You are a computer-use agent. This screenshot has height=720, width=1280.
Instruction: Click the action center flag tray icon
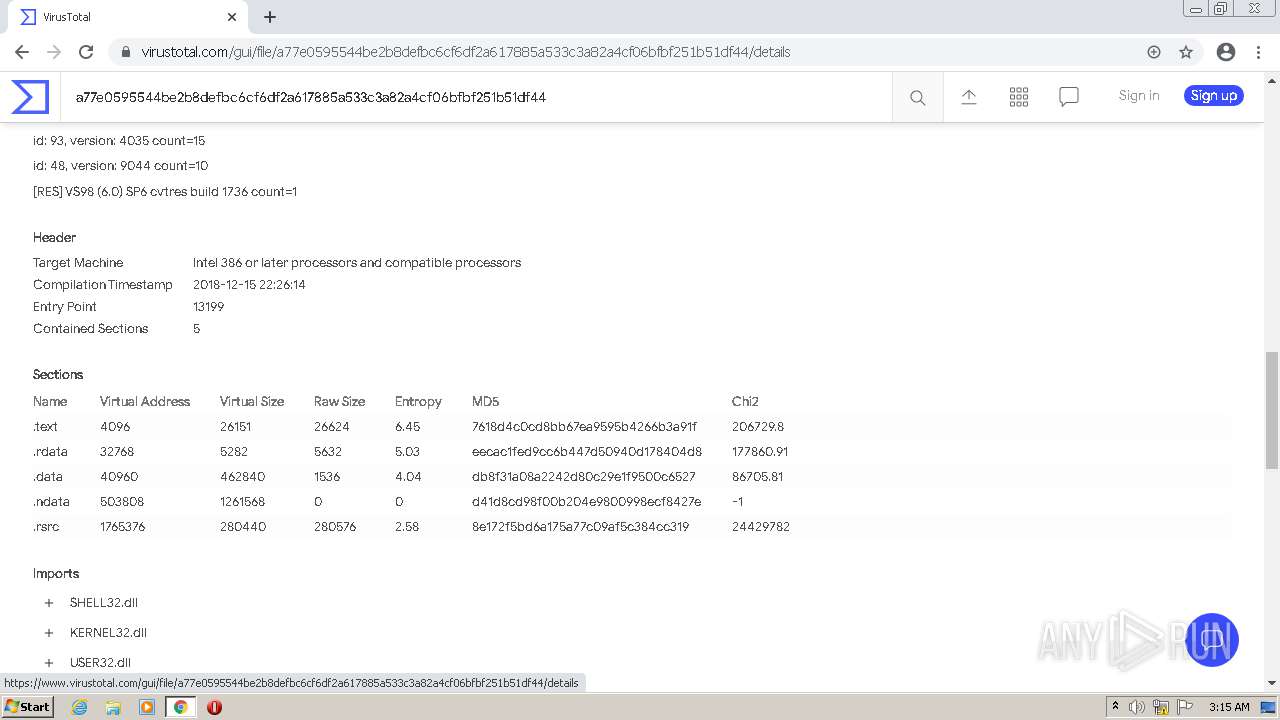click(1187, 707)
